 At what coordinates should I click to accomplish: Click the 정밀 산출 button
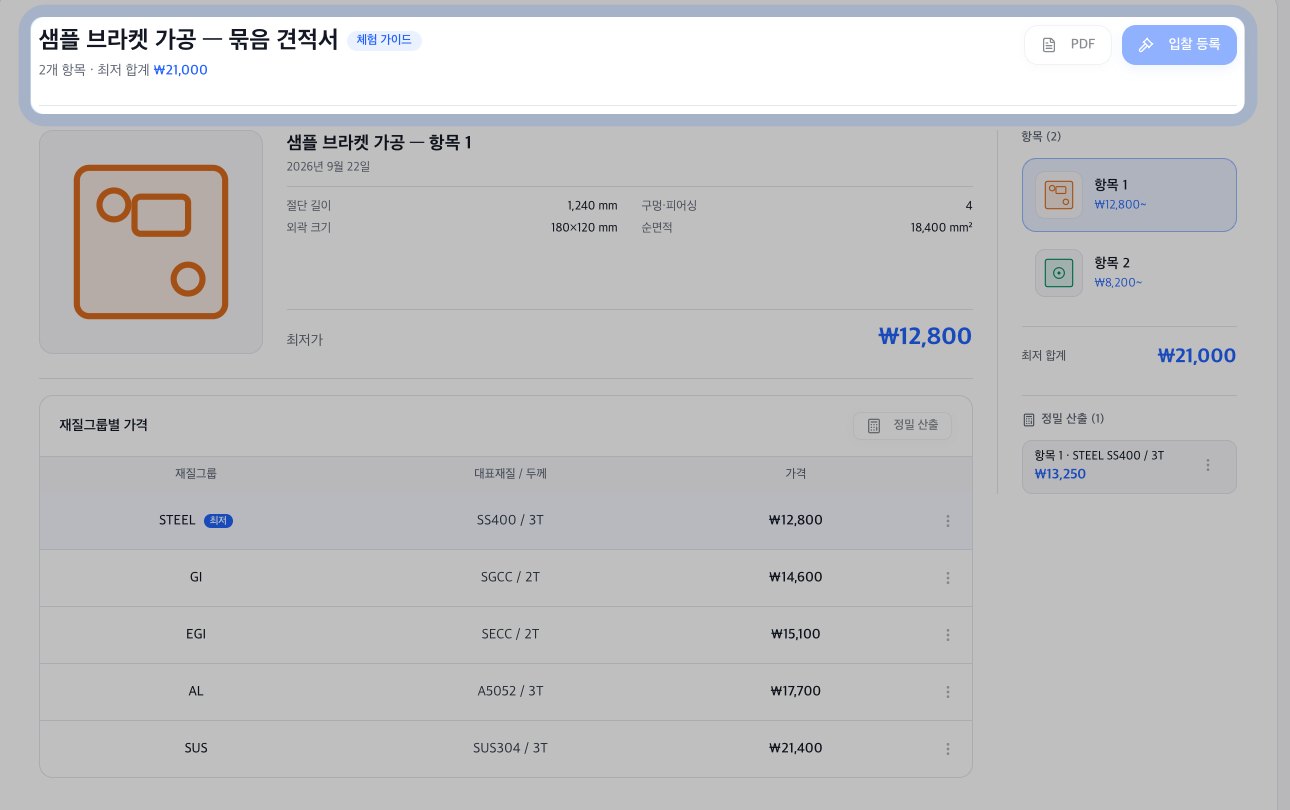coord(902,425)
